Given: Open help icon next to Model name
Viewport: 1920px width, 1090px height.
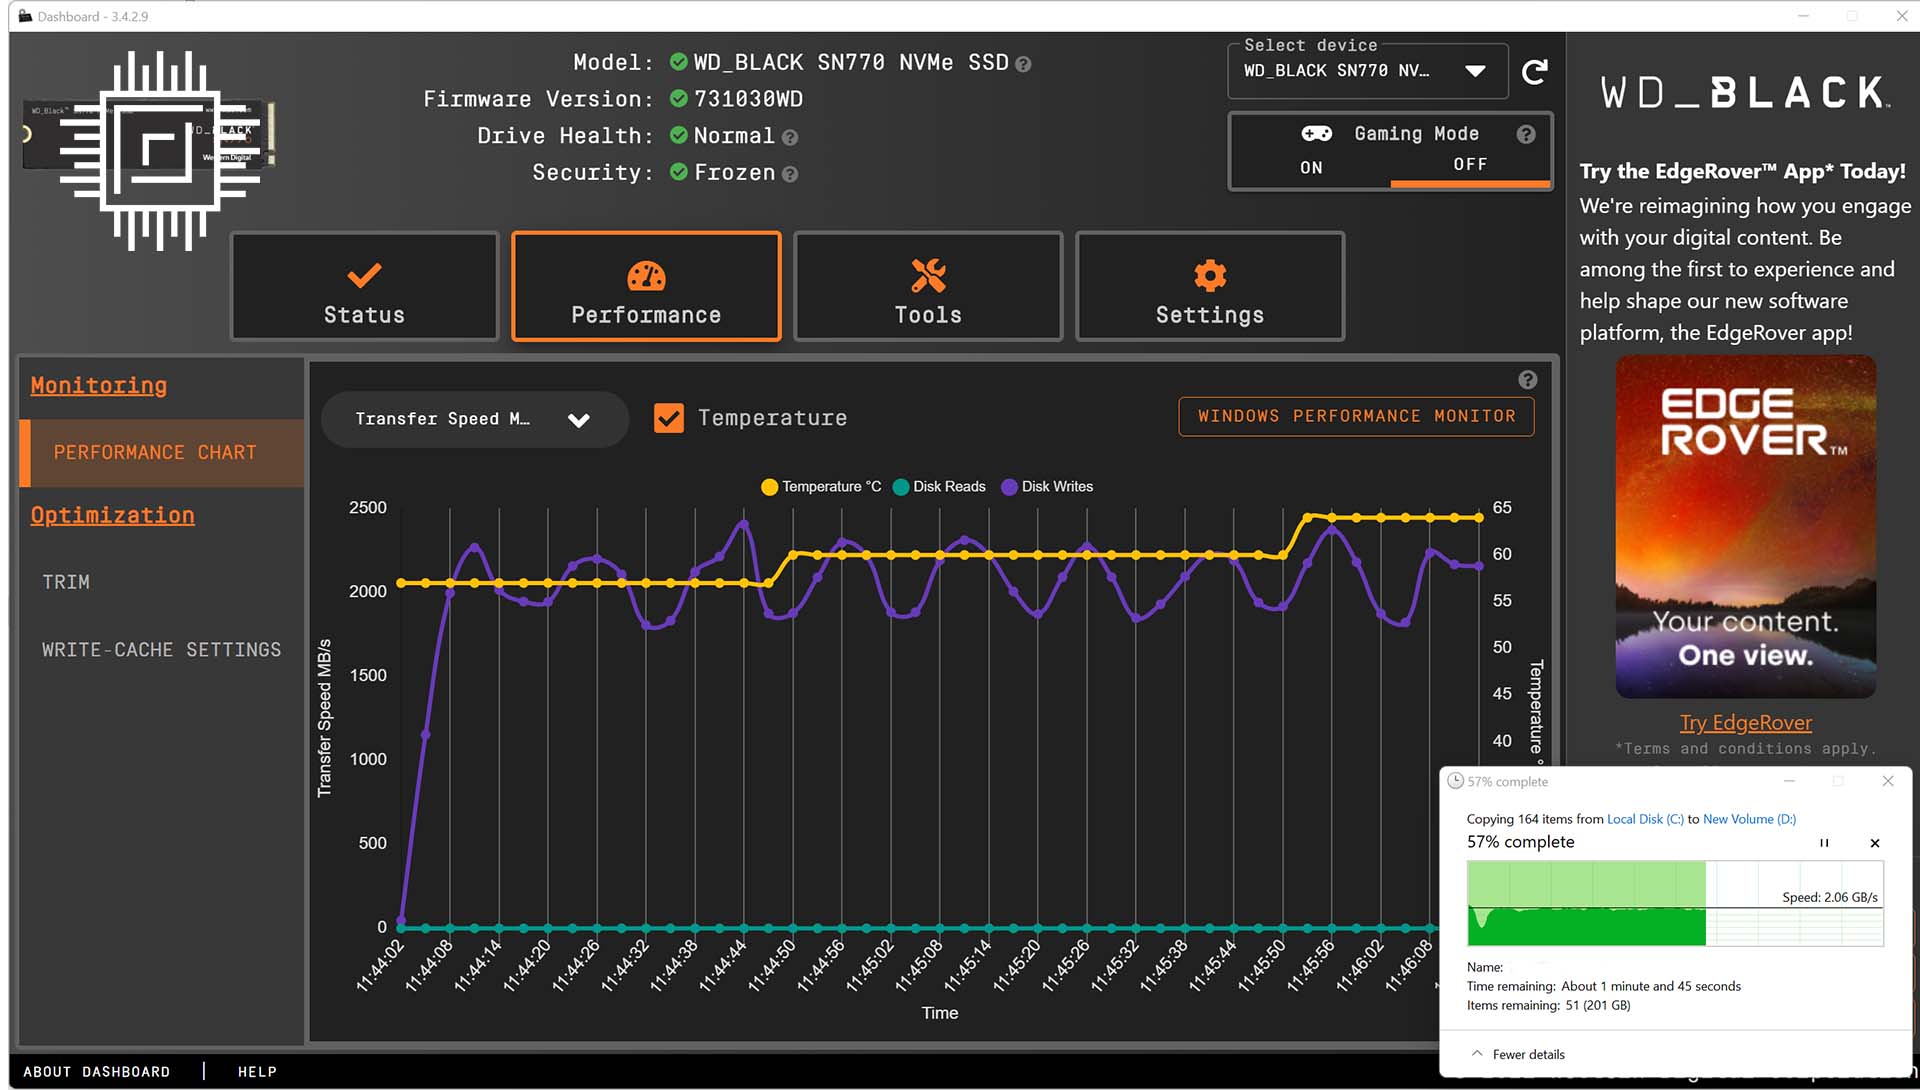Looking at the screenshot, I should 1023,64.
